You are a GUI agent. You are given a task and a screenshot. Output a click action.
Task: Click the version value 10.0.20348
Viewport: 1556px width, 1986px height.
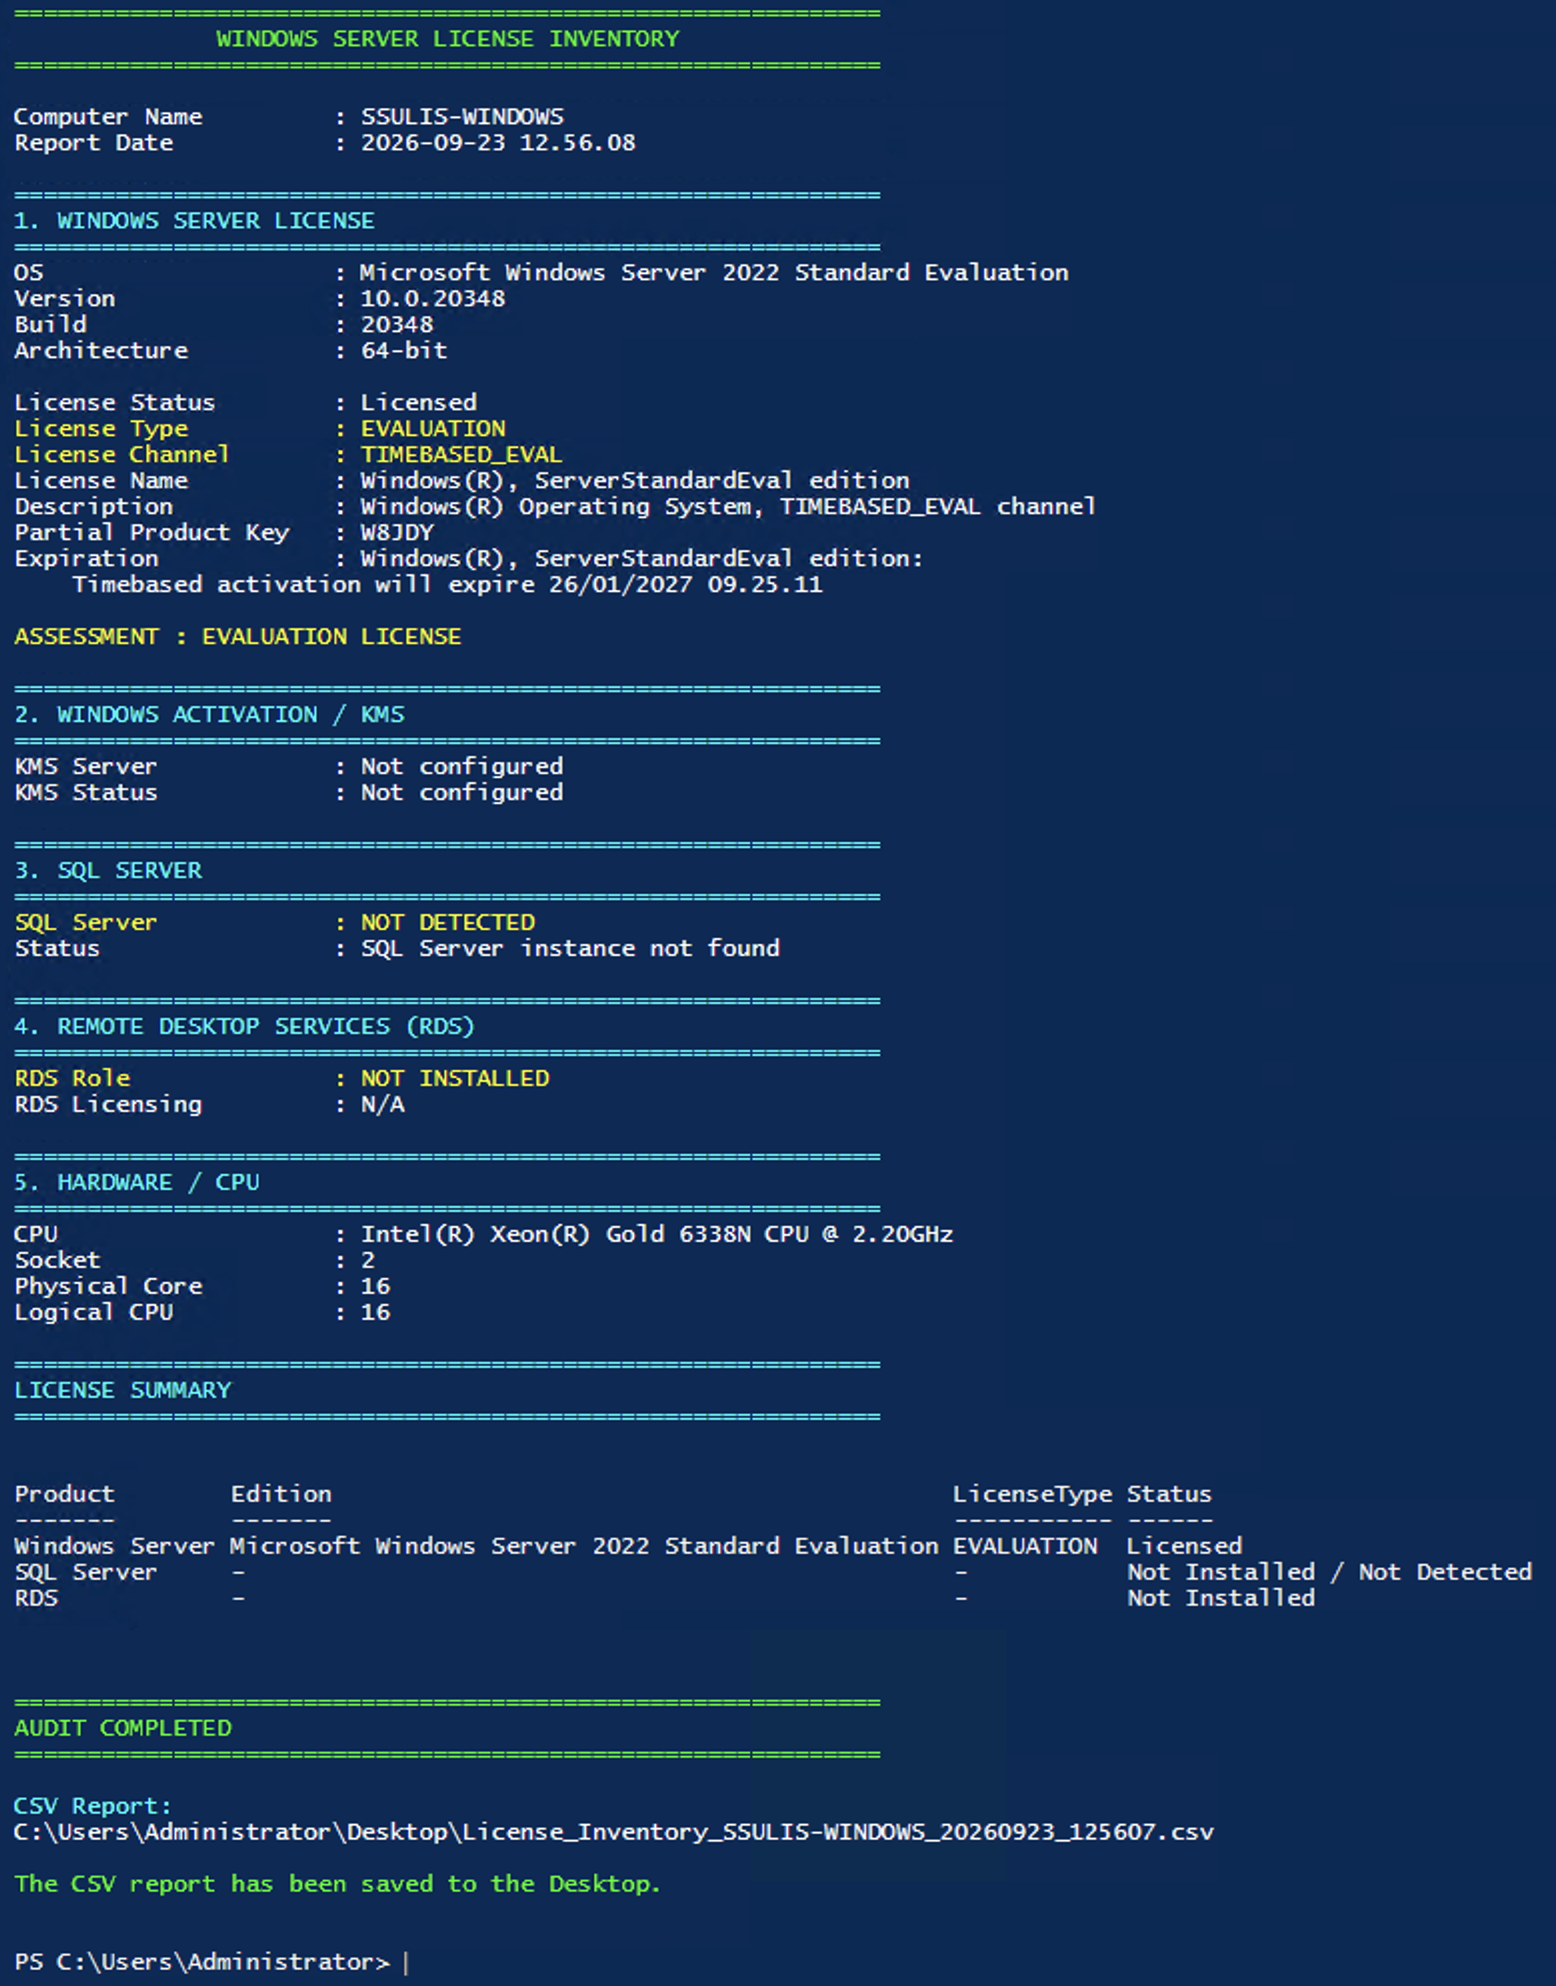433,299
